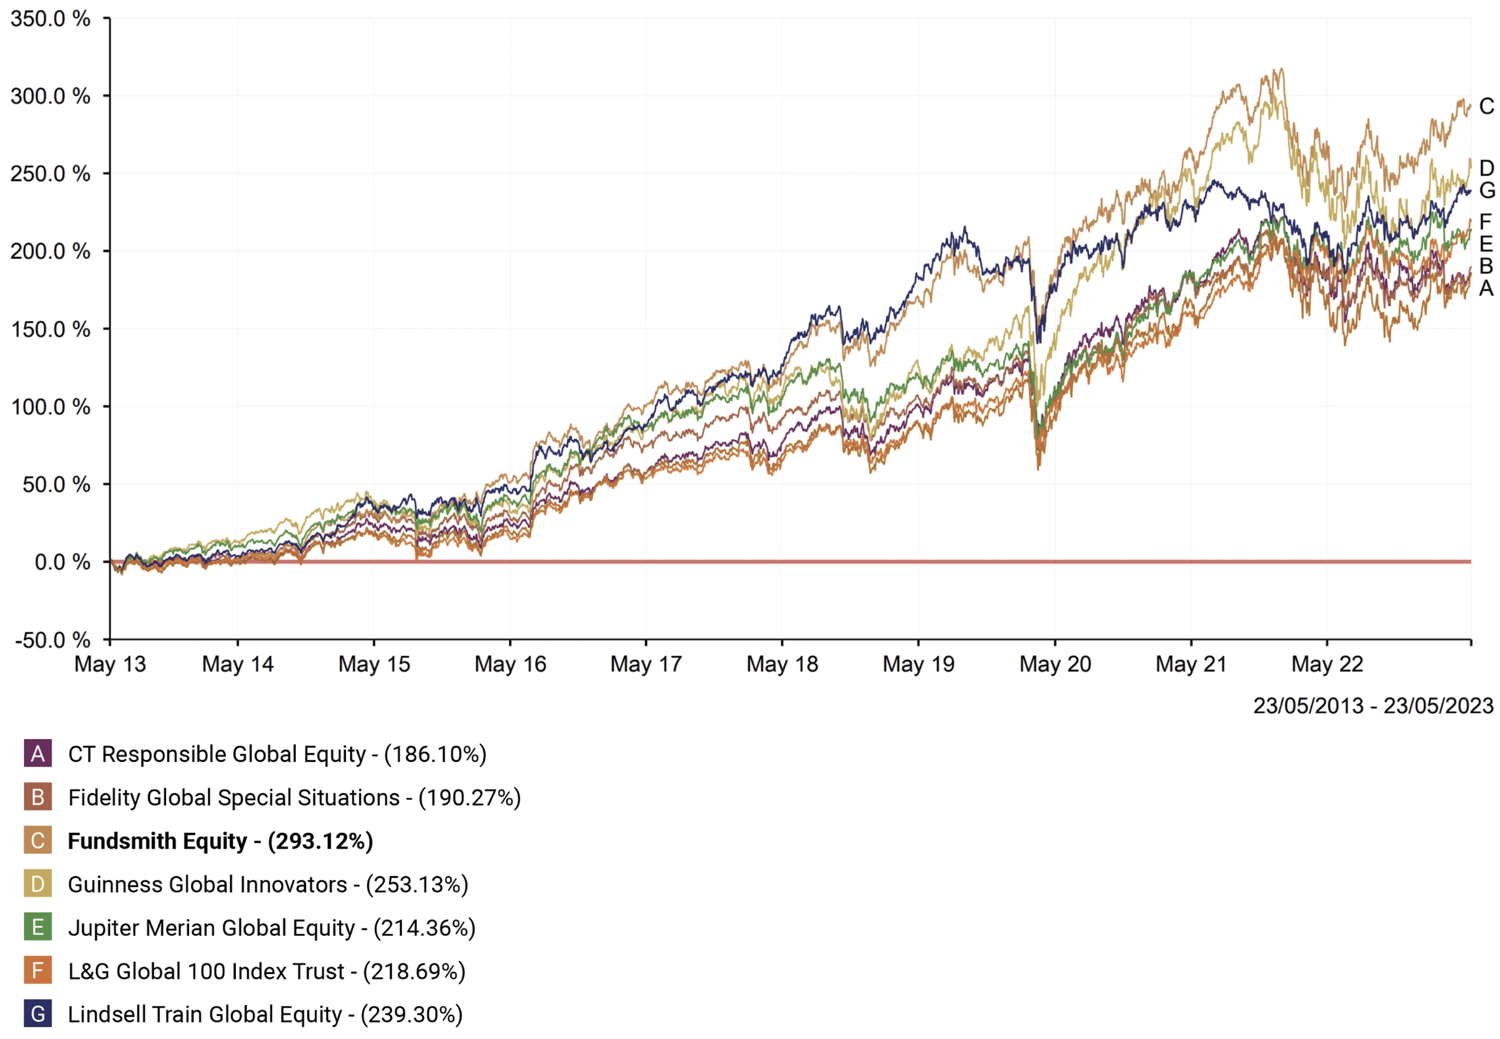Click the May 18 x-axis label
The image size is (1500, 1039).
coord(782,664)
